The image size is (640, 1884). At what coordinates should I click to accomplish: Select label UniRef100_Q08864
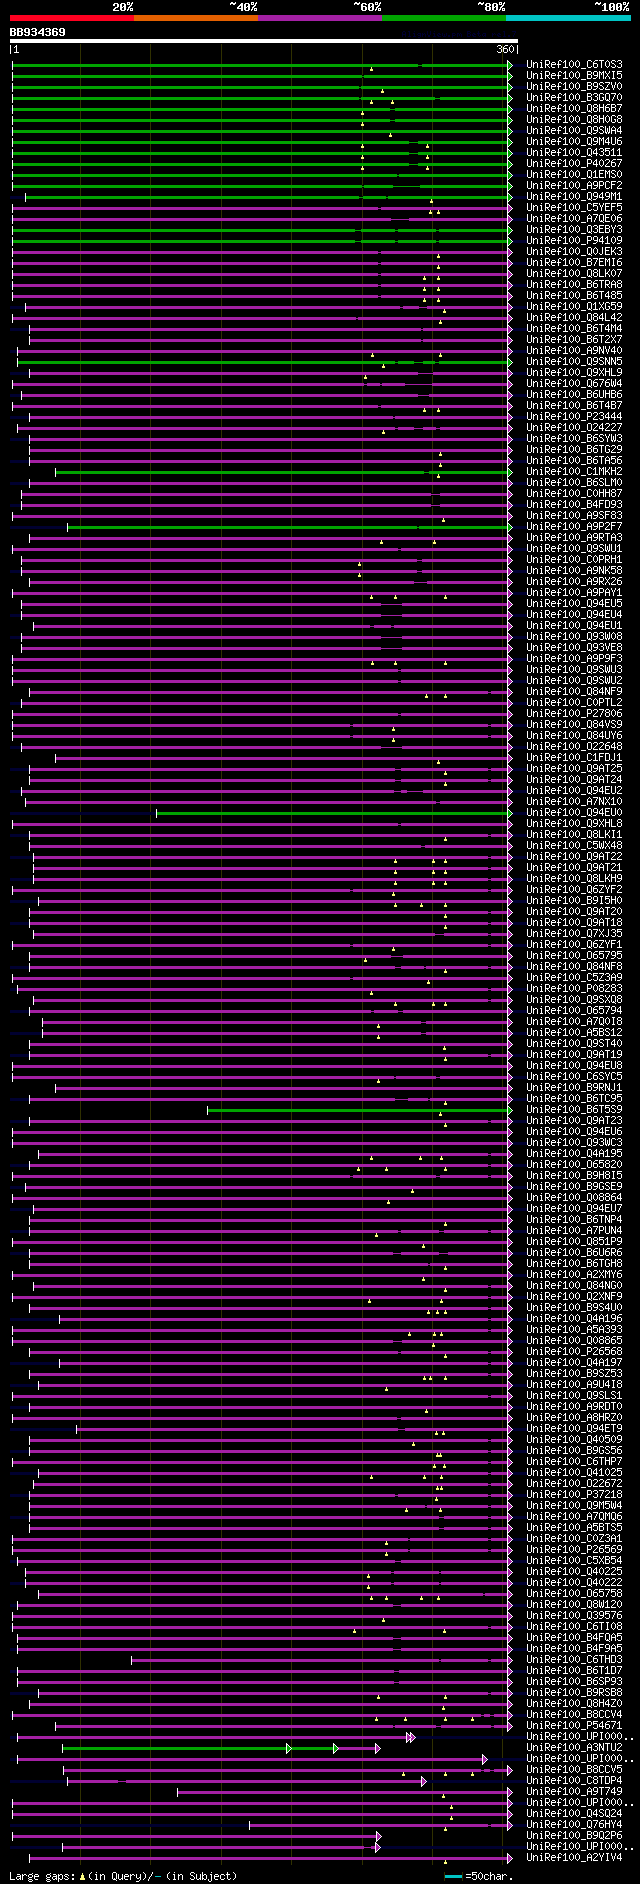[x=574, y=1198]
